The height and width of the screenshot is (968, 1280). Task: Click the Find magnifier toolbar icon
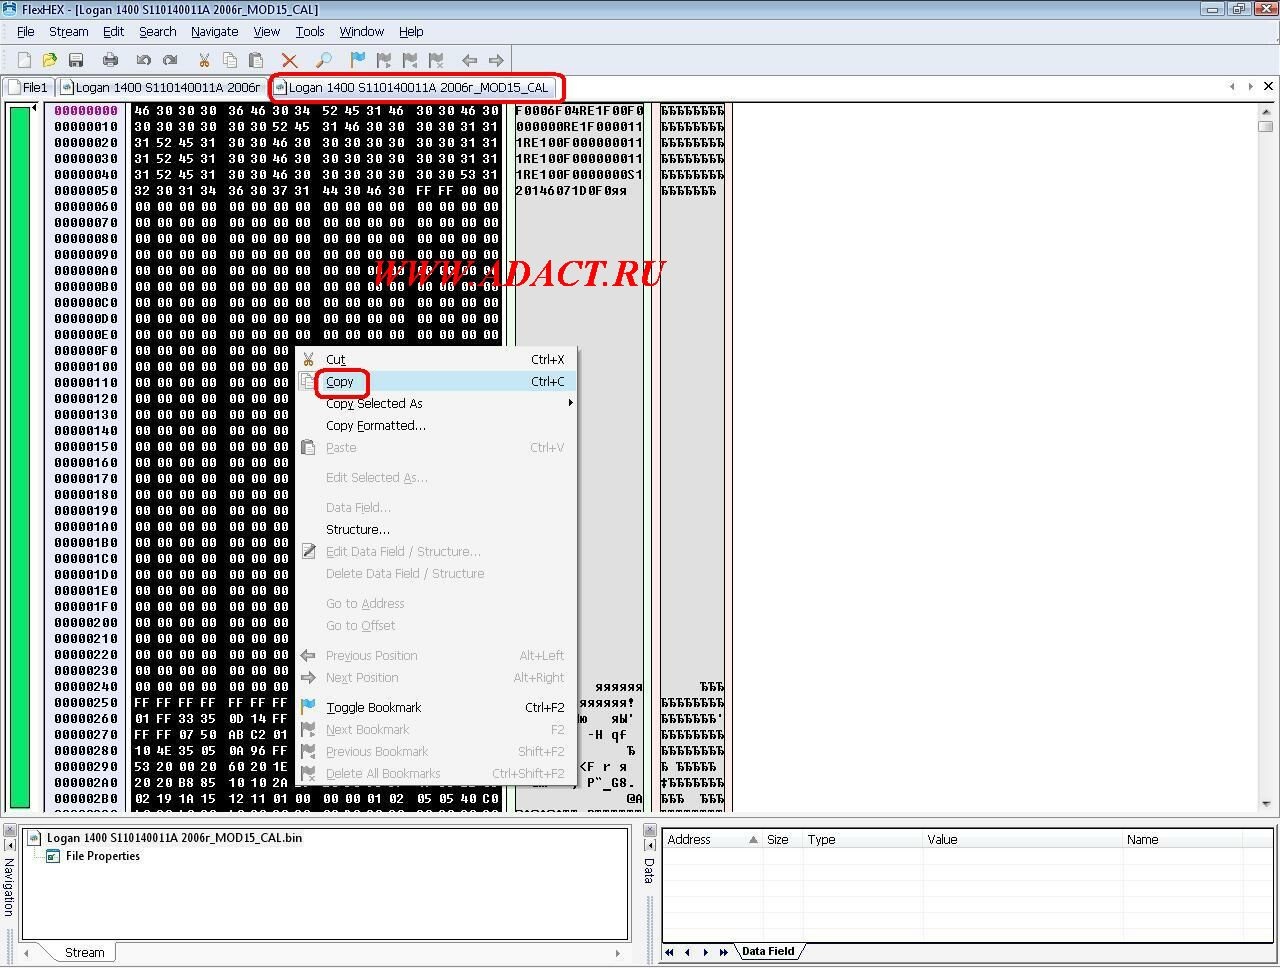pos(324,60)
